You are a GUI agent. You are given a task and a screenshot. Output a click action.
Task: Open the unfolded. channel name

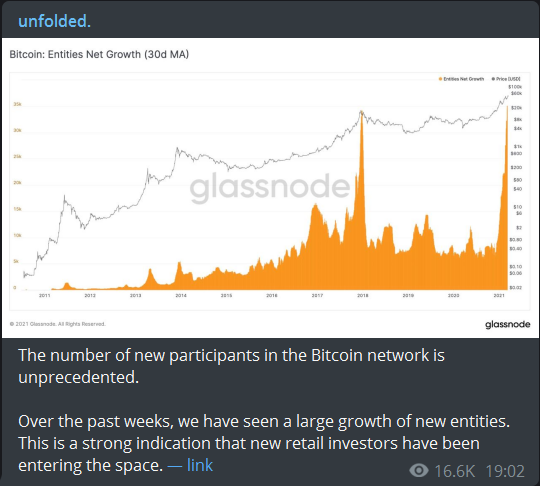click(54, 21)
